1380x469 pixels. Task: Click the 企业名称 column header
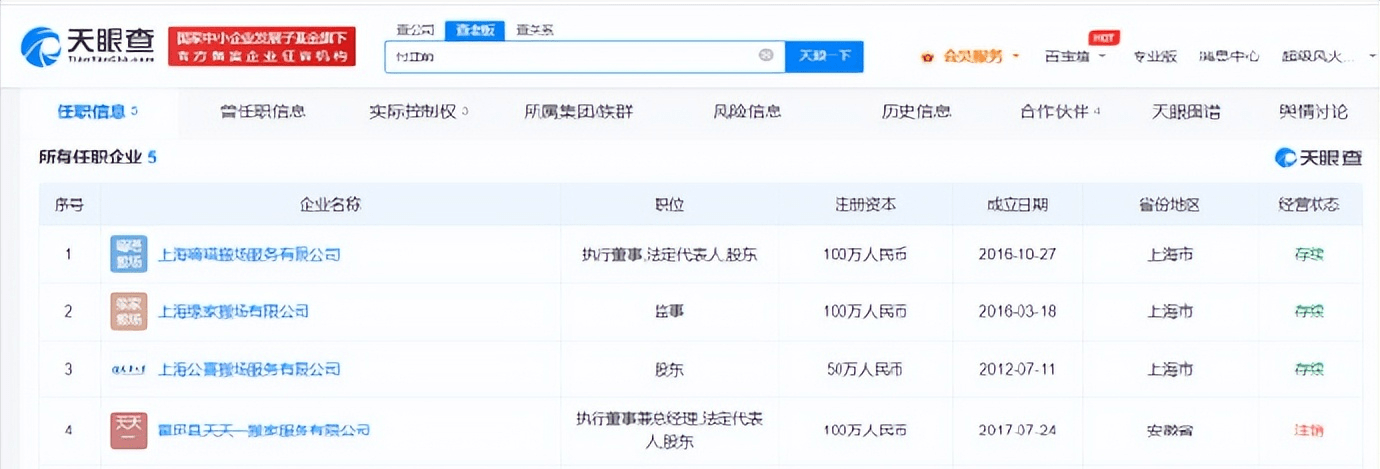coord(330,204)
